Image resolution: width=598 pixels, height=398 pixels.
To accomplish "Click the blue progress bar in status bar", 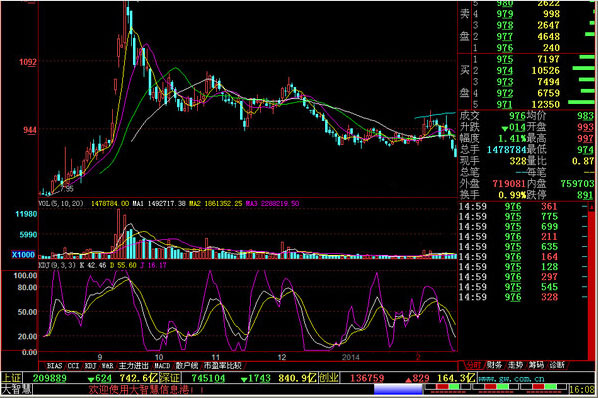I will 398,389.
